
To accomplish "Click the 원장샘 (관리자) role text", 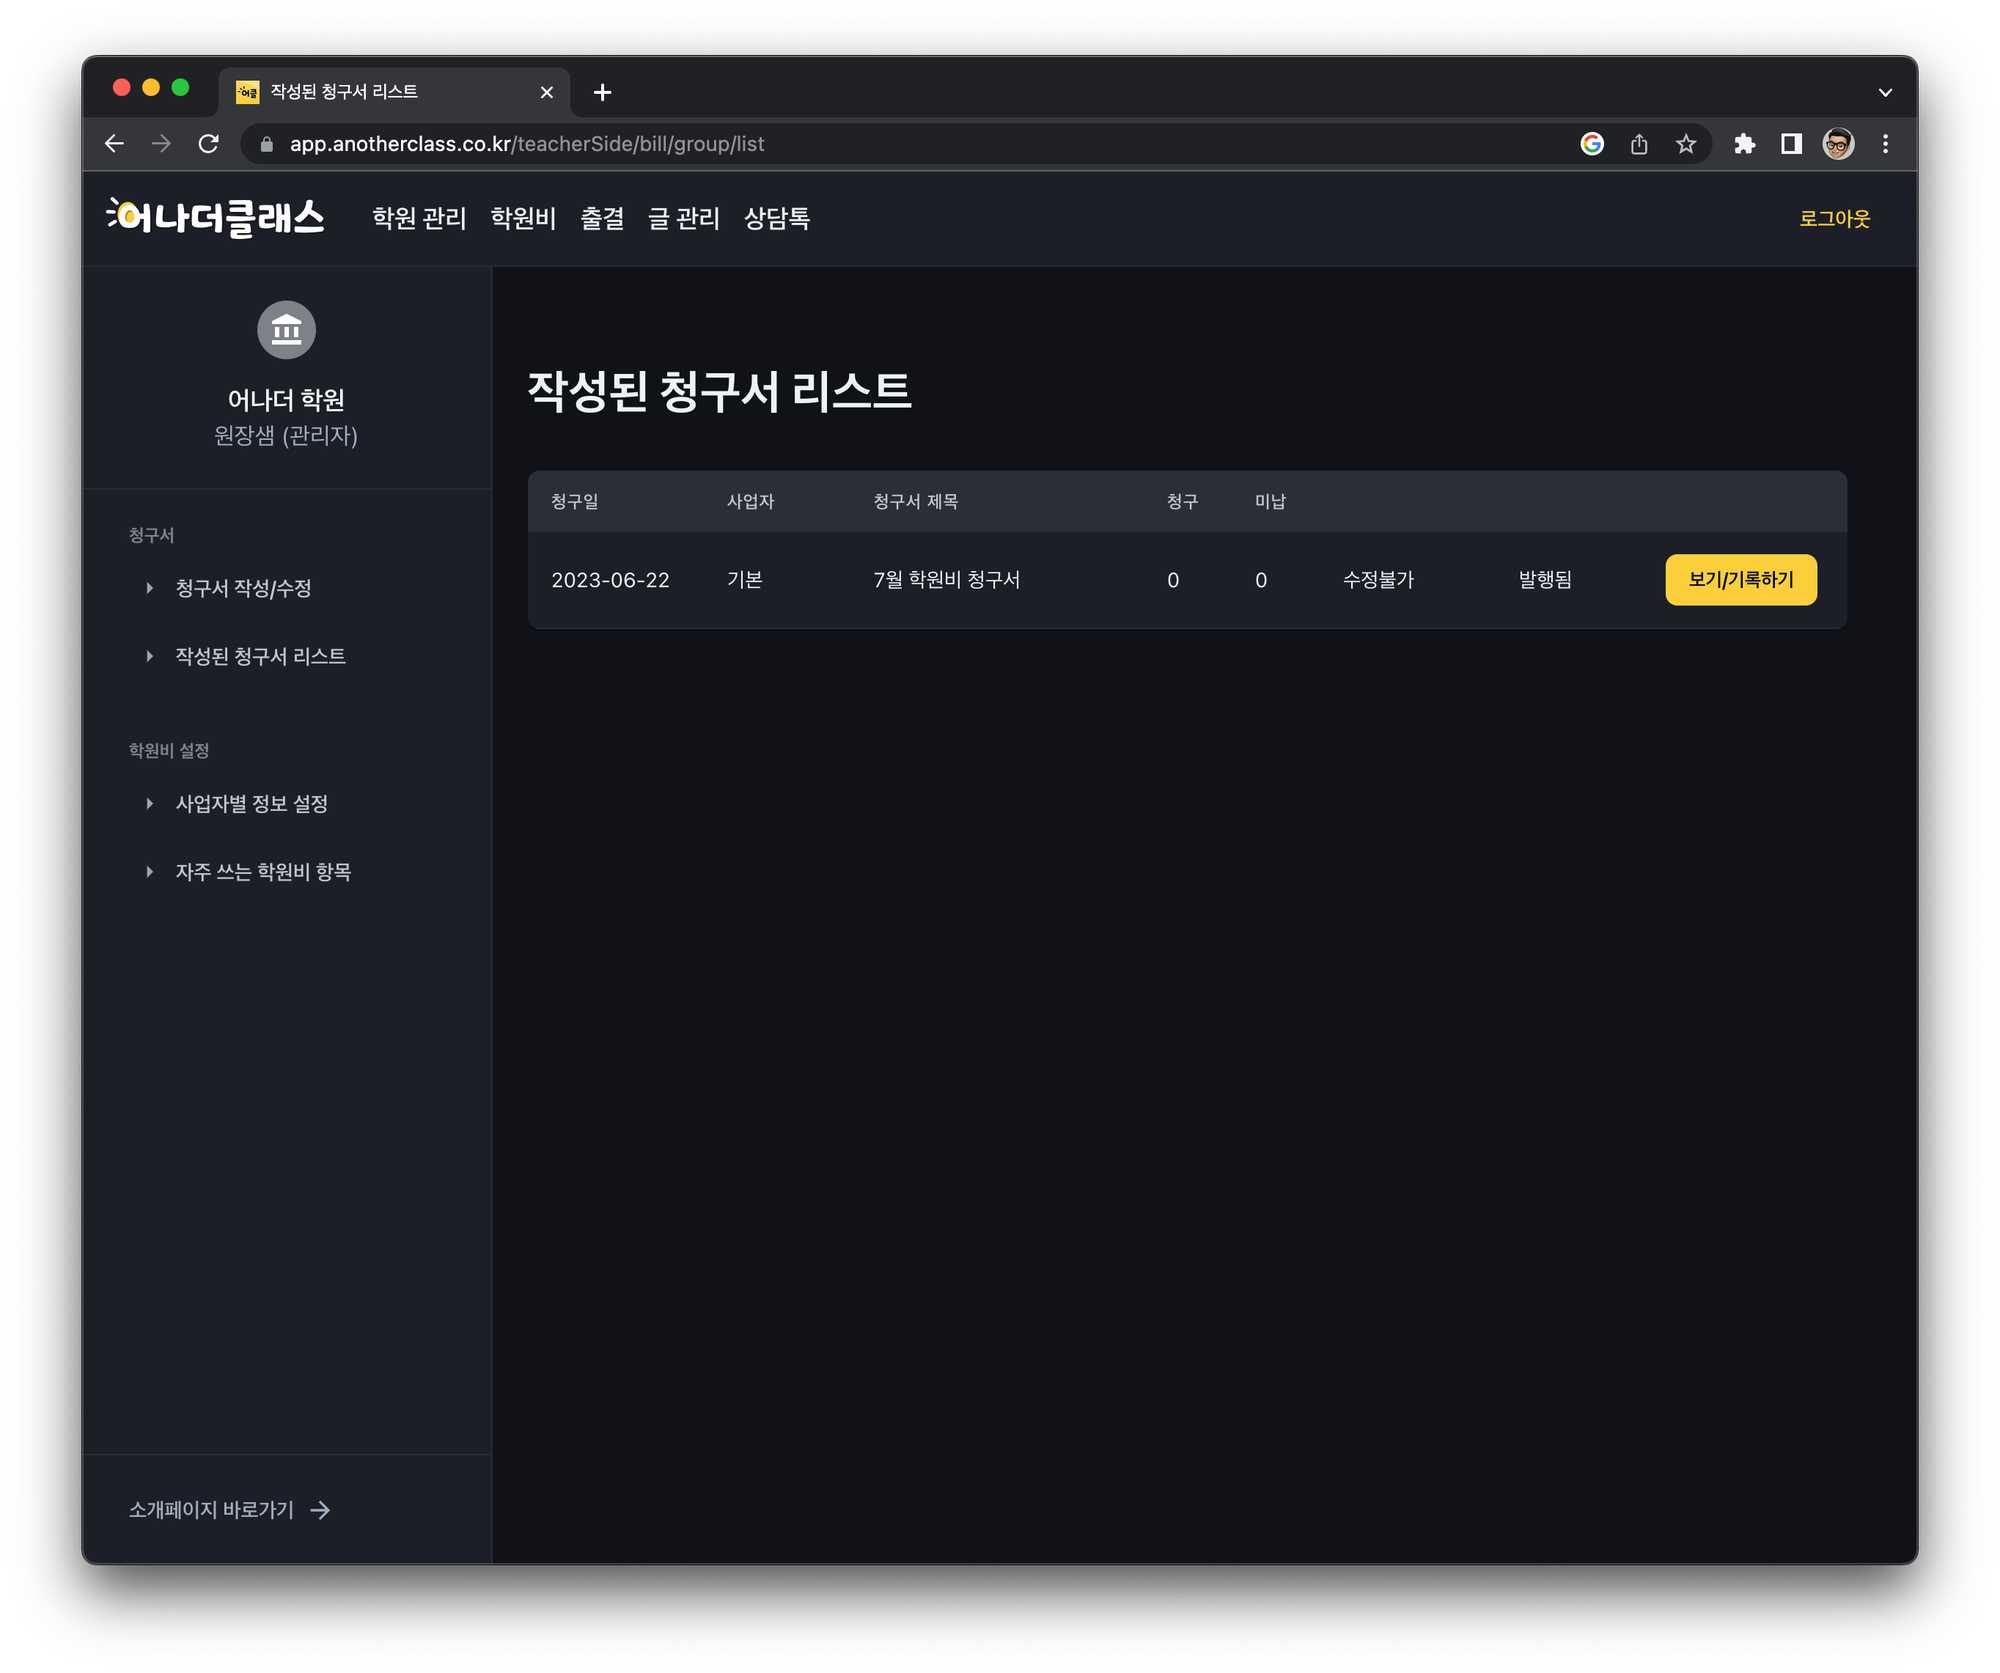I will pos(286,435).
